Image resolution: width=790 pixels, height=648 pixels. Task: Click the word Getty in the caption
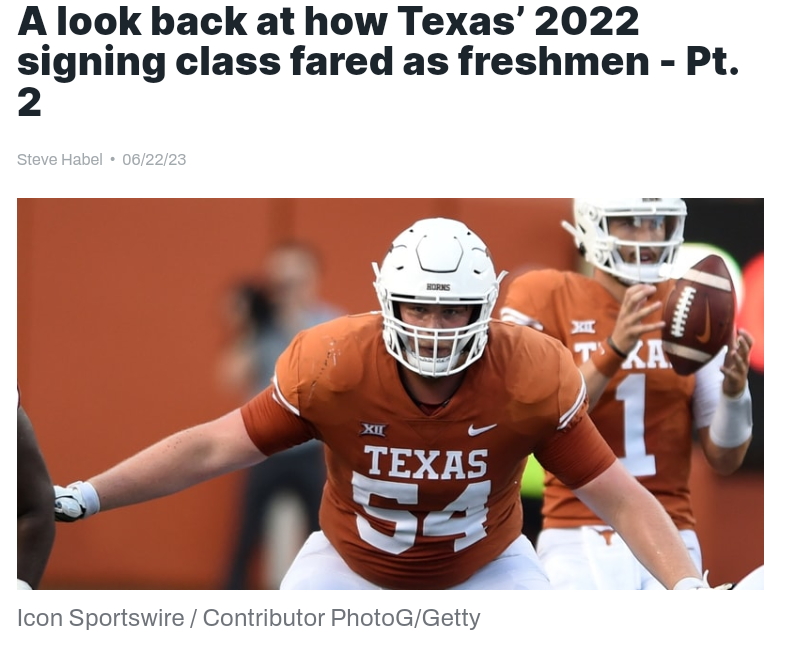point(451,618)
